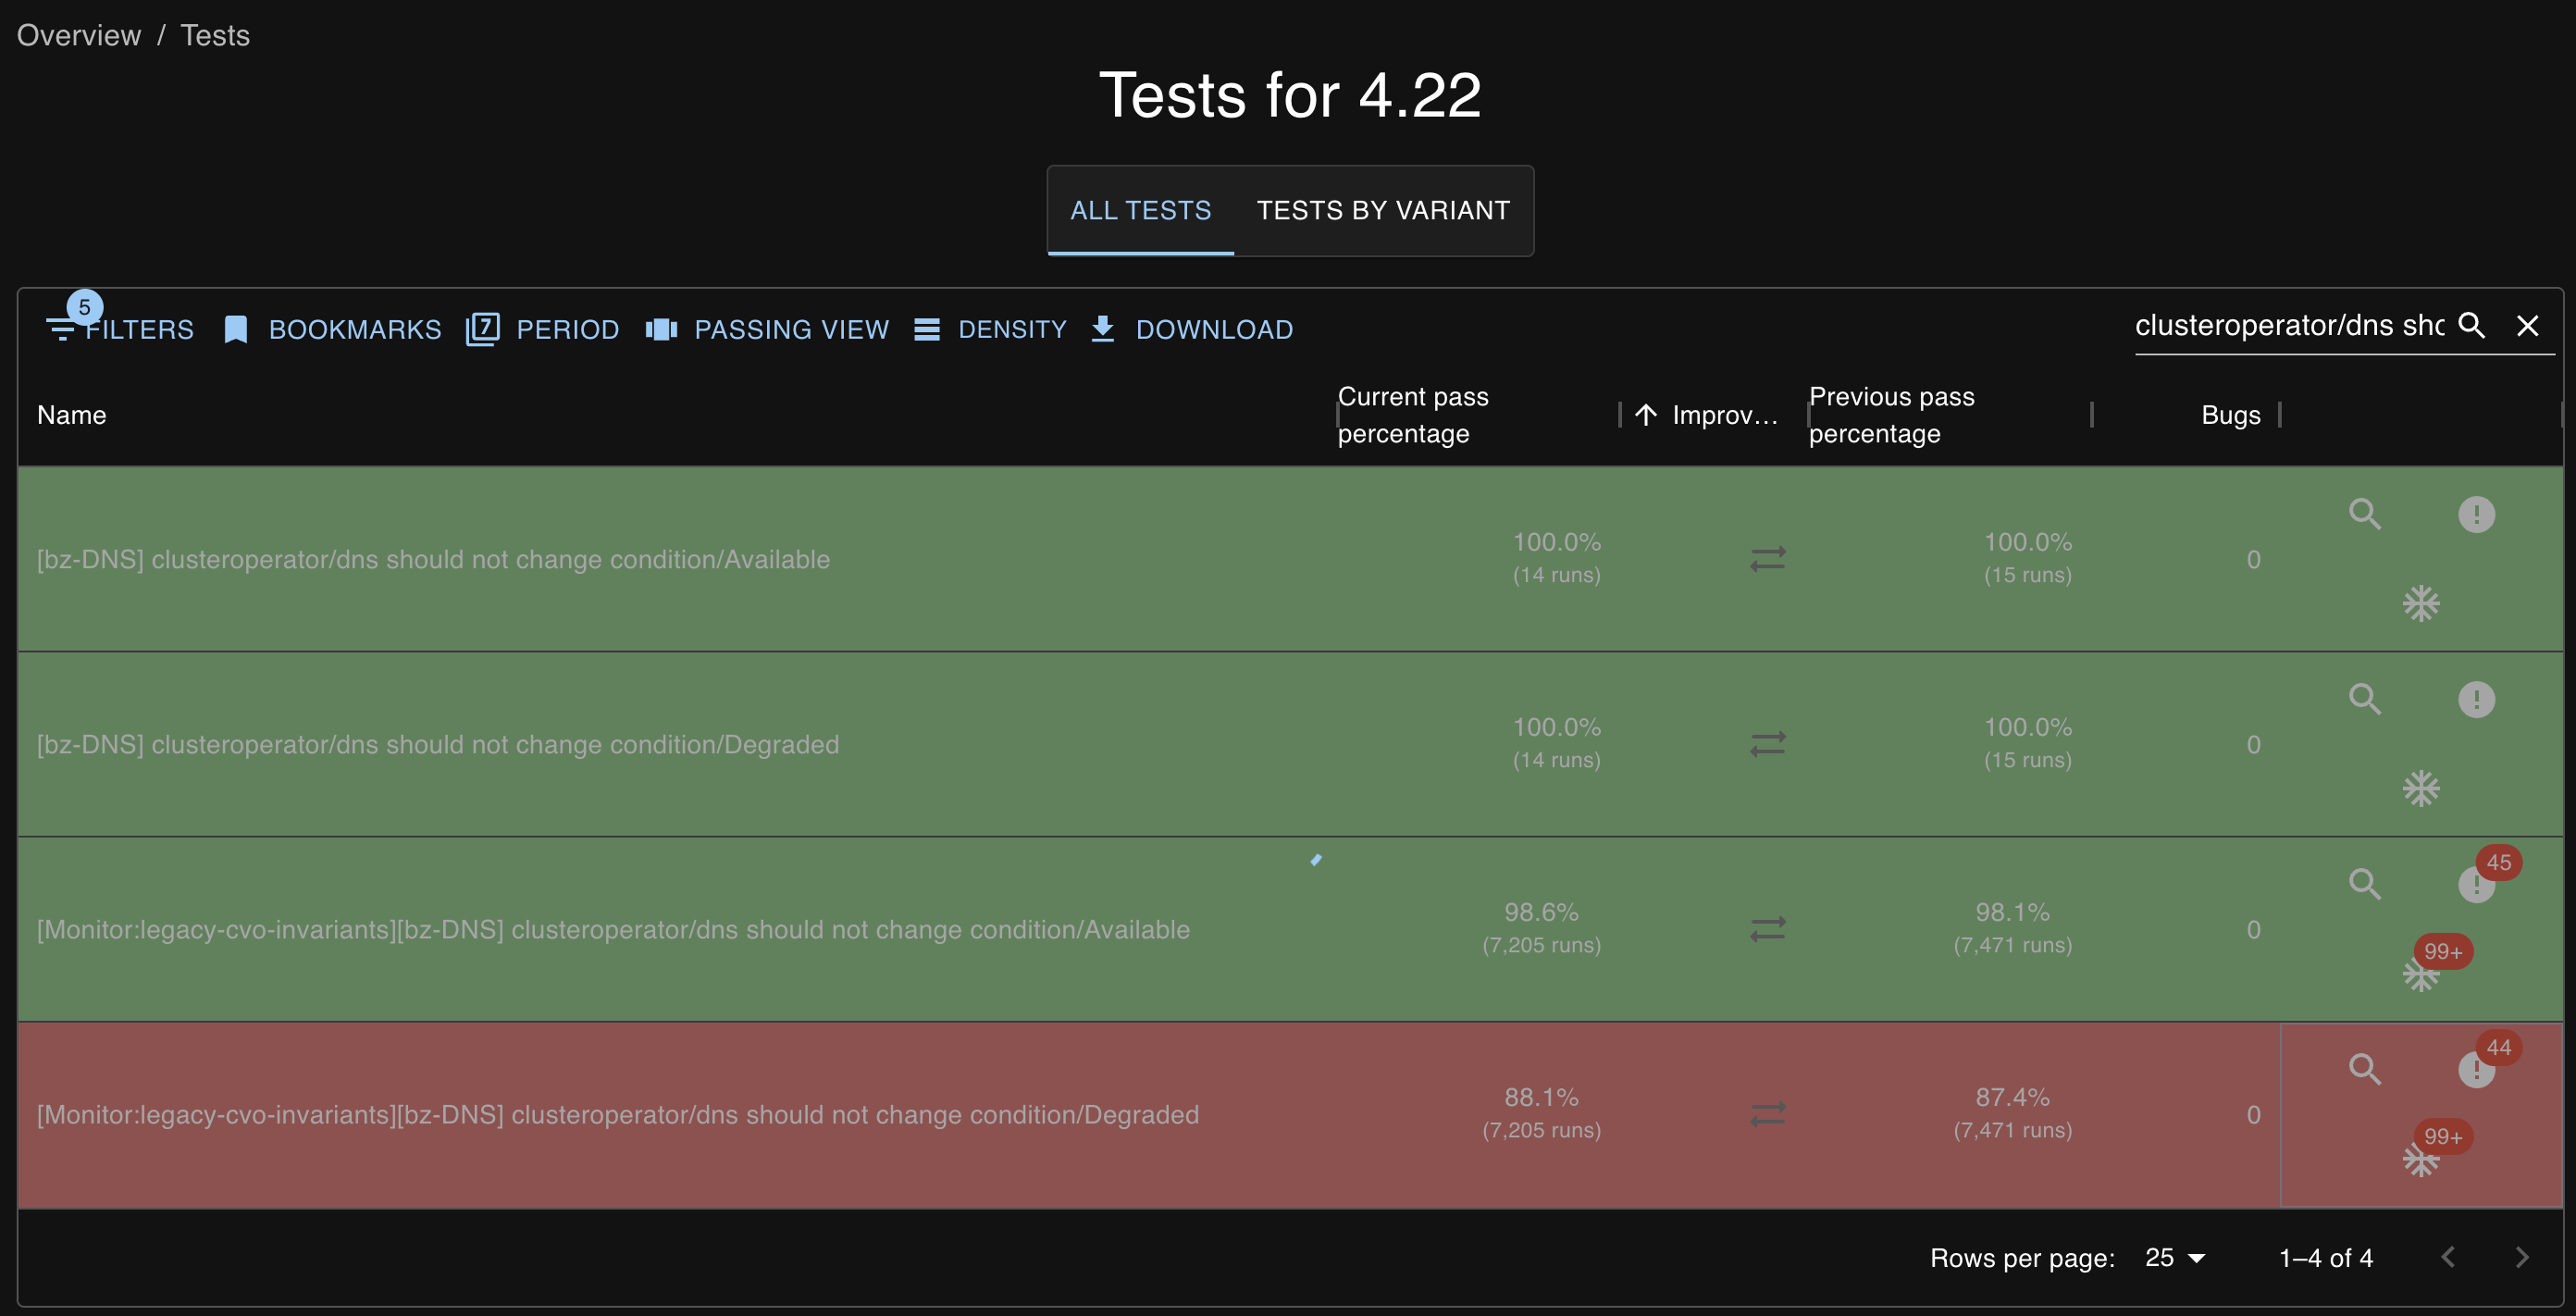Click the search magnifier in search box

[2471, 326]
